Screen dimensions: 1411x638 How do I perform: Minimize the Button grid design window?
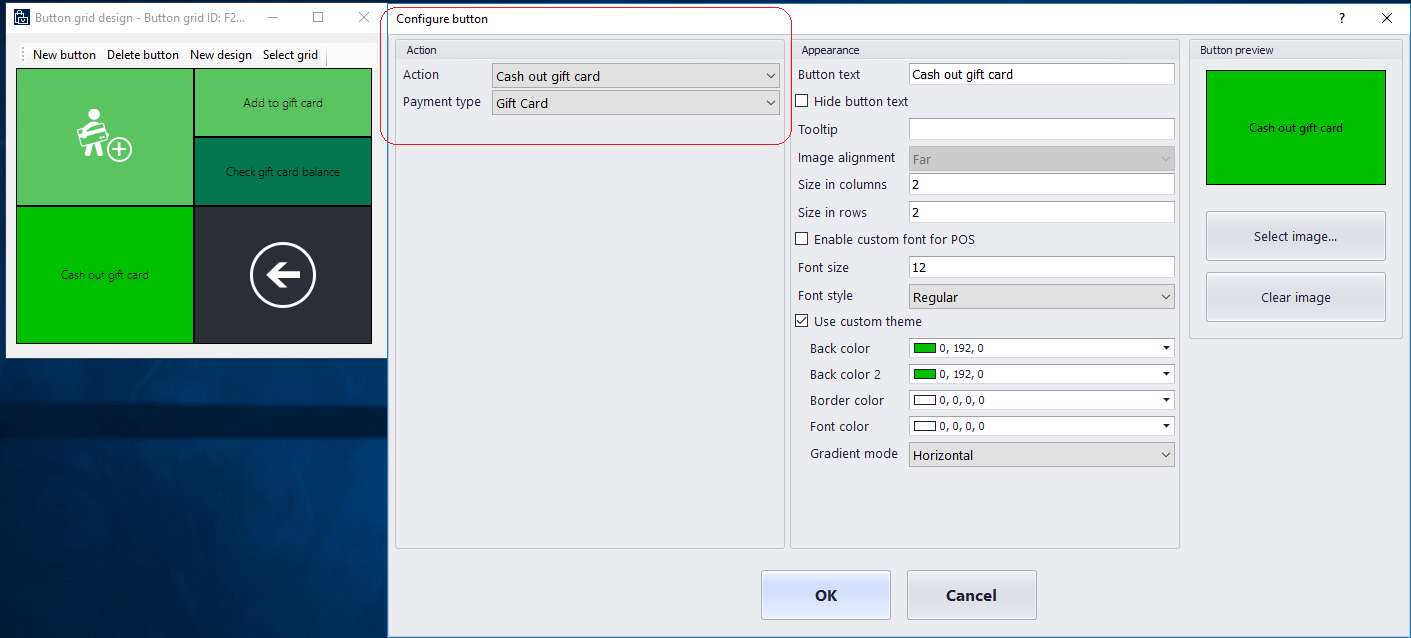(x=272, y=17)
